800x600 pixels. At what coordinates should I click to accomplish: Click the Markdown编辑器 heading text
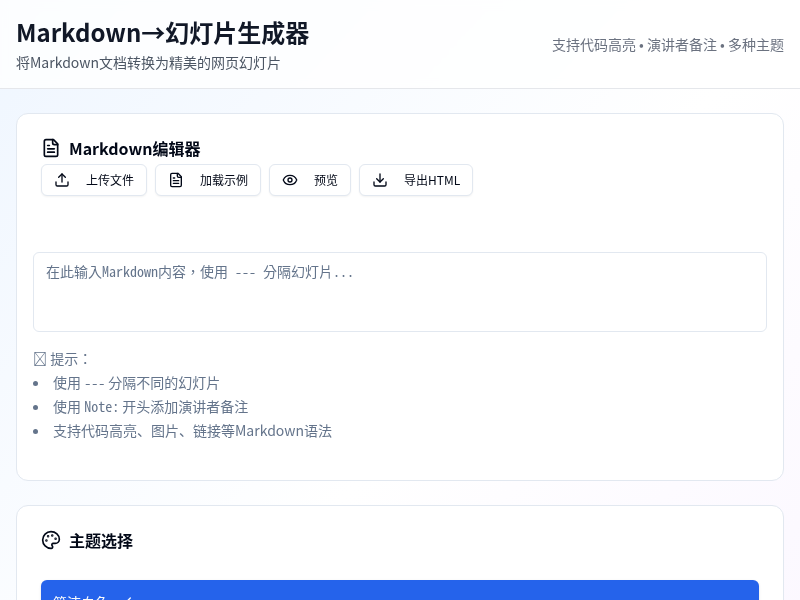click(135, 149)
